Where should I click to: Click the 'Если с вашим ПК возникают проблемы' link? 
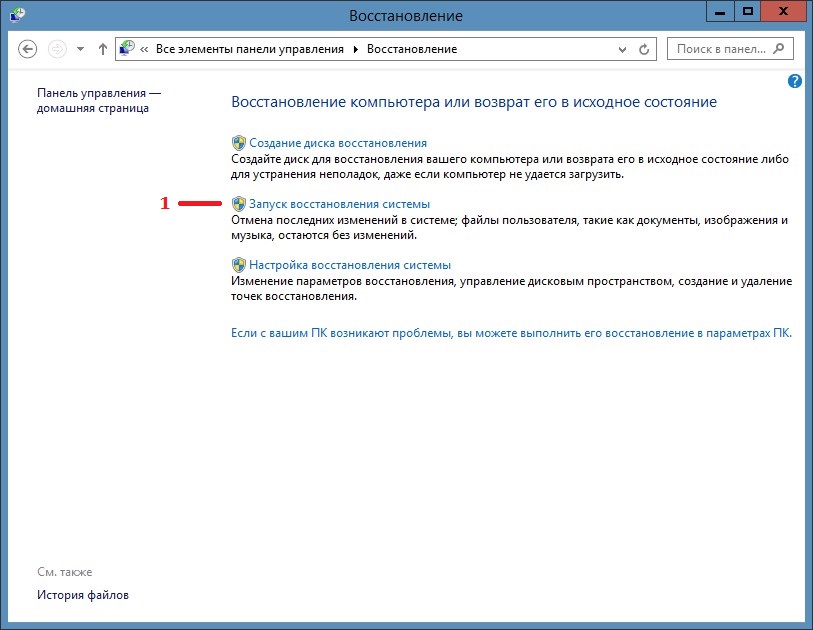[511, 333]
